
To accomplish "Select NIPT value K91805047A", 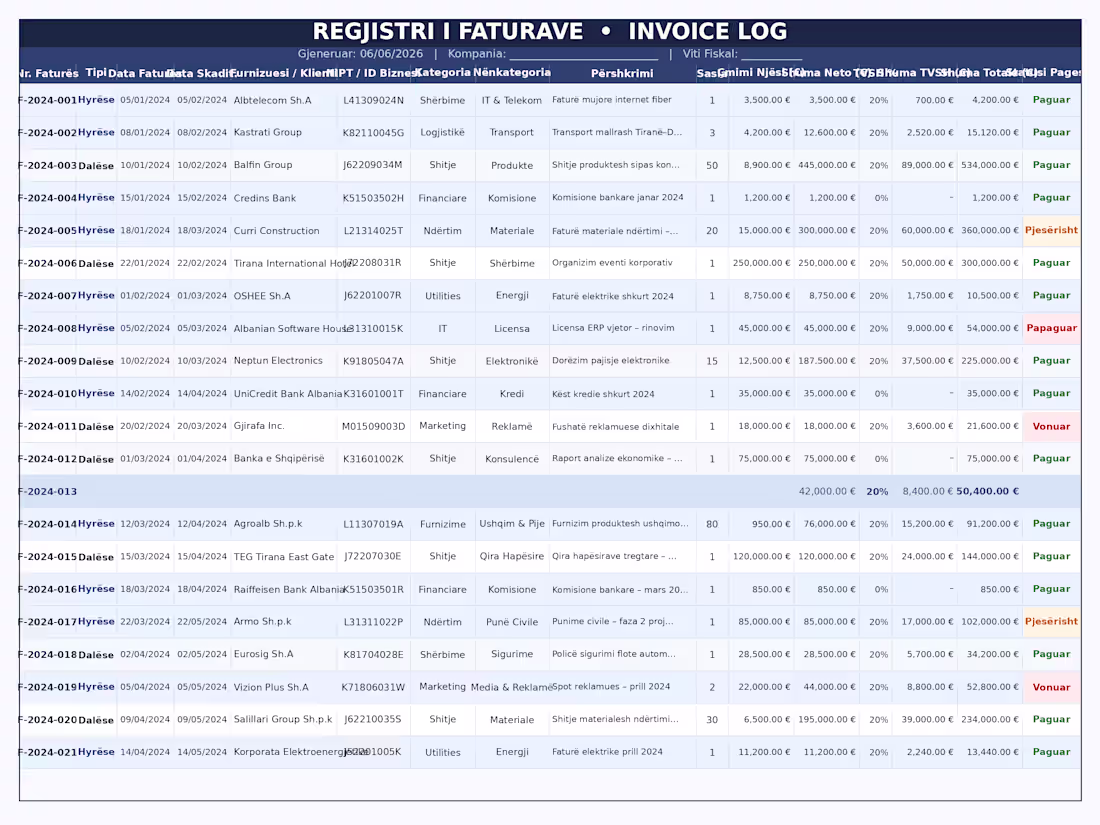I will [373, 361].
